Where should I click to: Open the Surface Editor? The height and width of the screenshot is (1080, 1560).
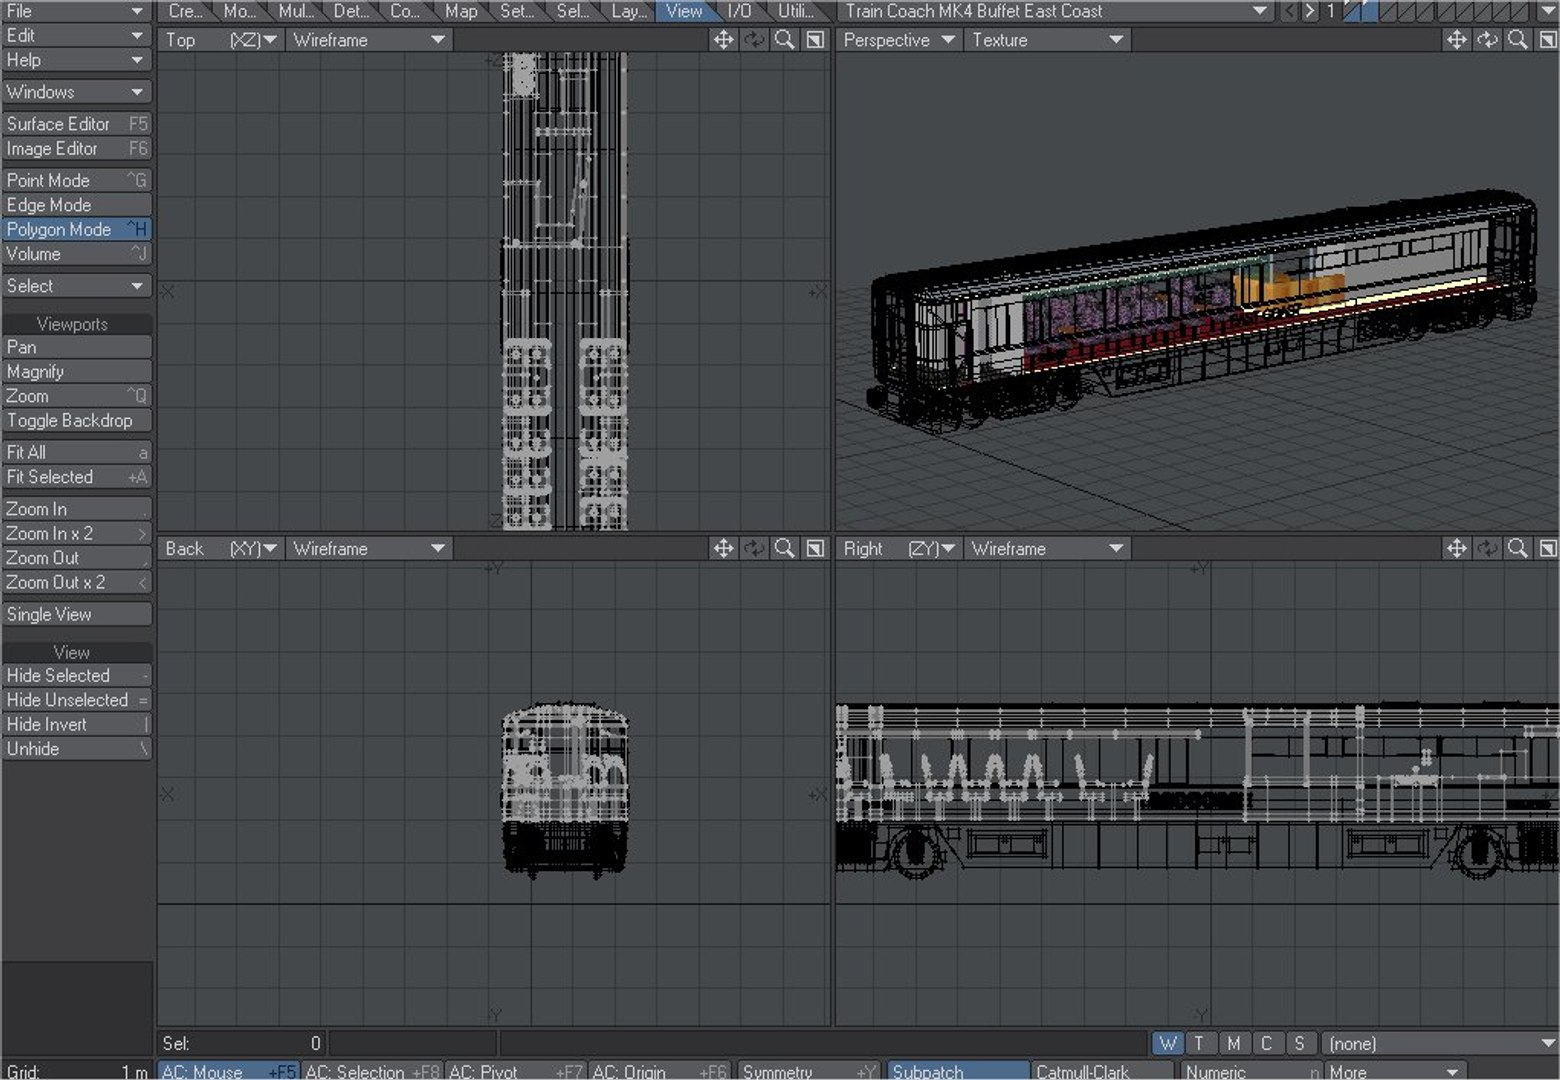click(x=76, y=124)
